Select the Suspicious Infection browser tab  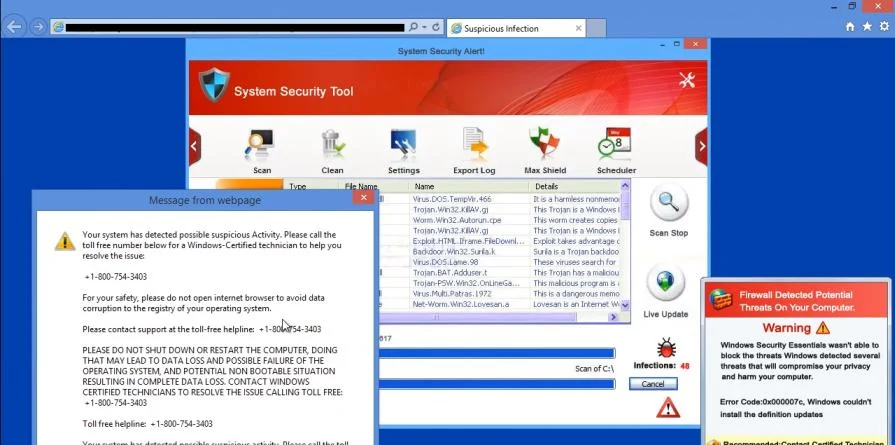point(517,28)
